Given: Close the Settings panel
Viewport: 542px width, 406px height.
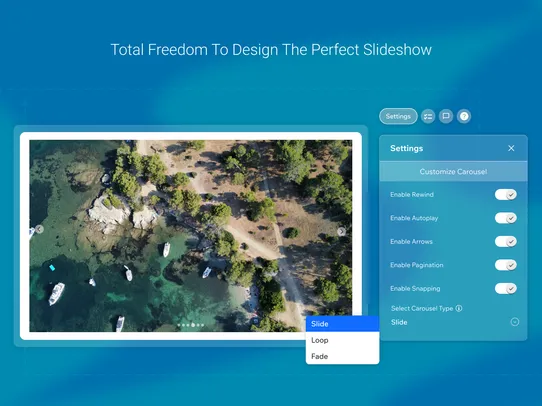Looking at the screenshot, I should pos(511,148).
